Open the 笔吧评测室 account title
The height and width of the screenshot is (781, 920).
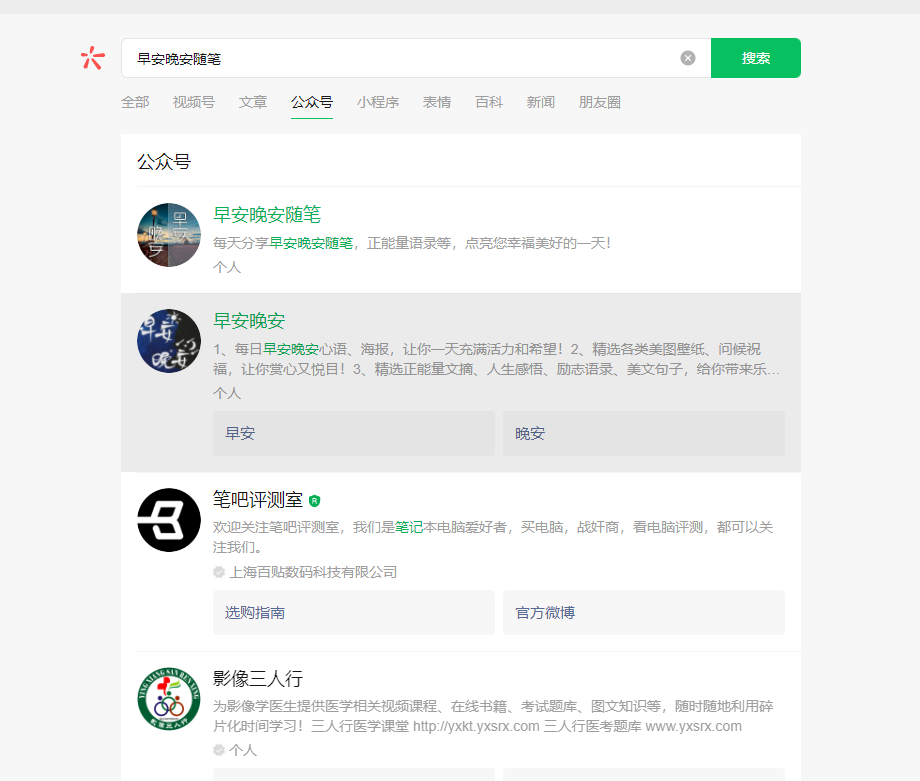258,500
